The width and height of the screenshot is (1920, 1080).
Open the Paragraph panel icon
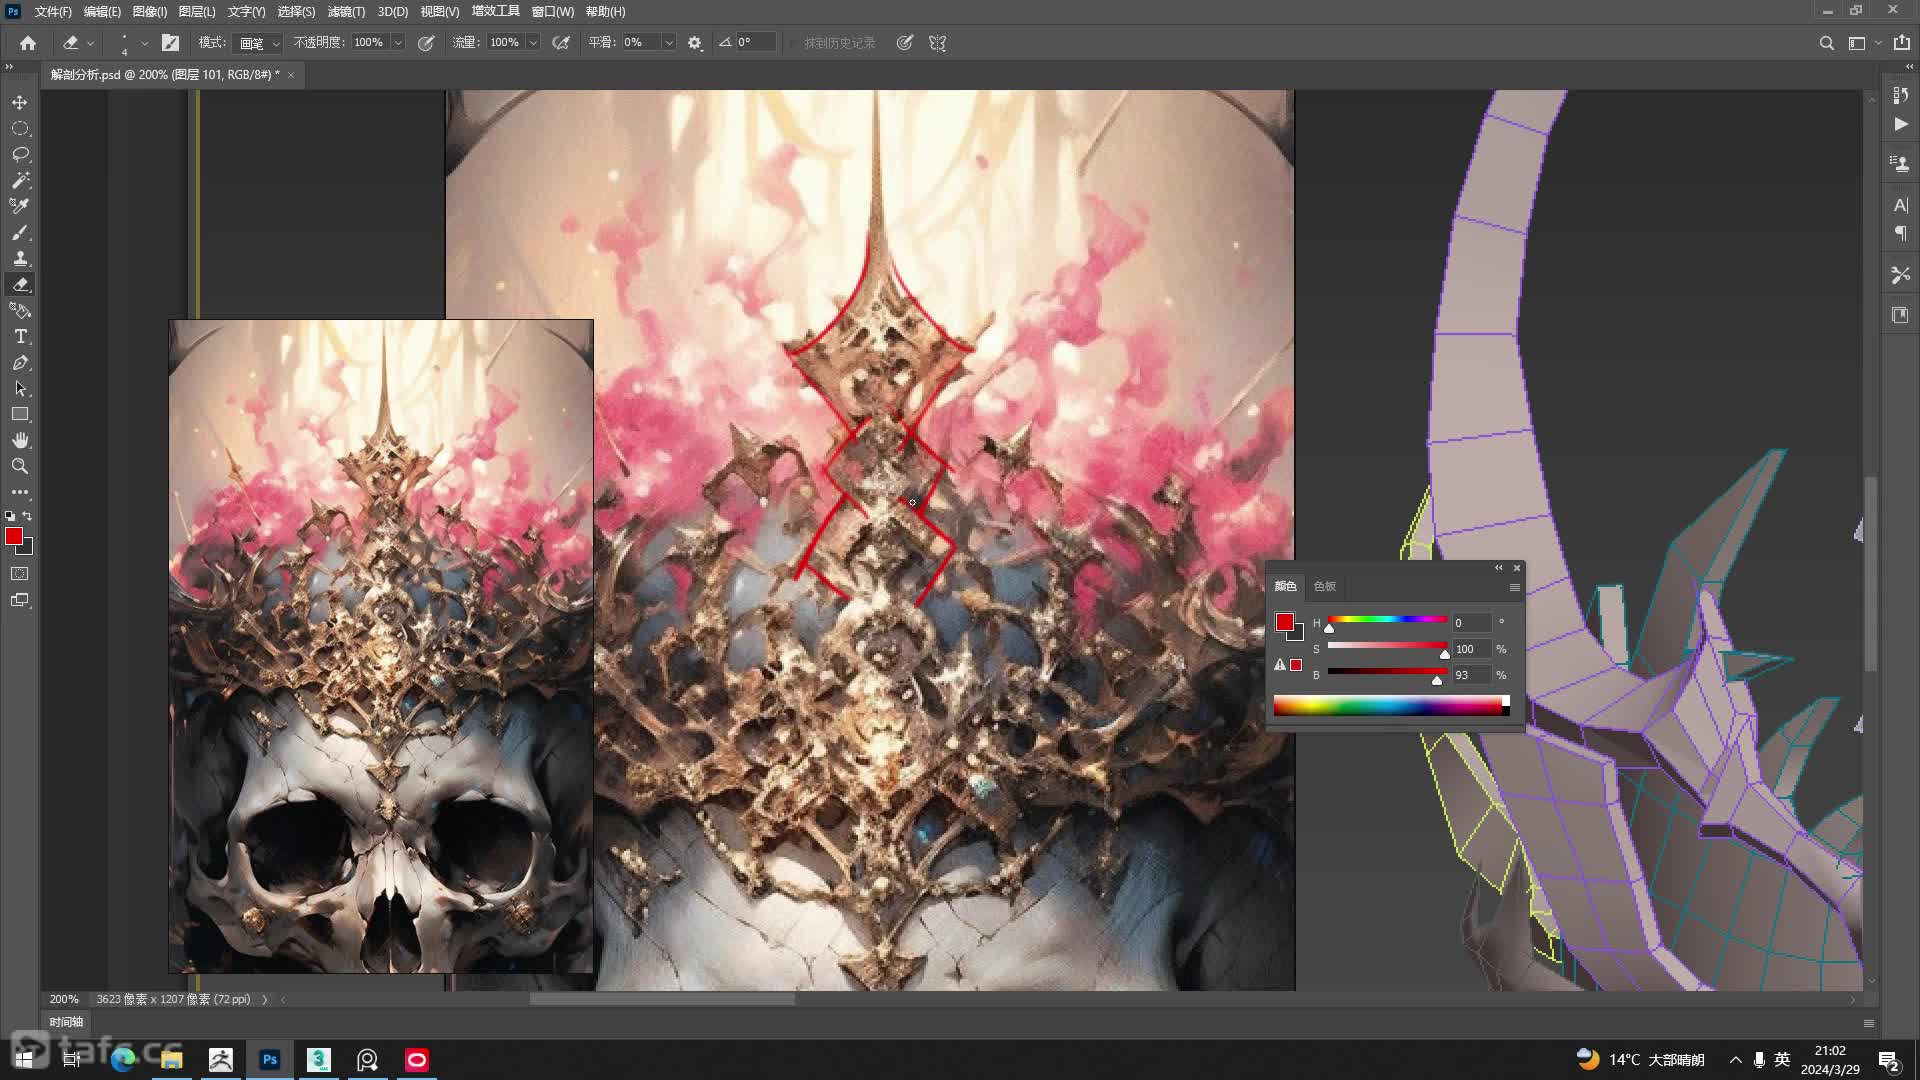tap(1901, 233)
